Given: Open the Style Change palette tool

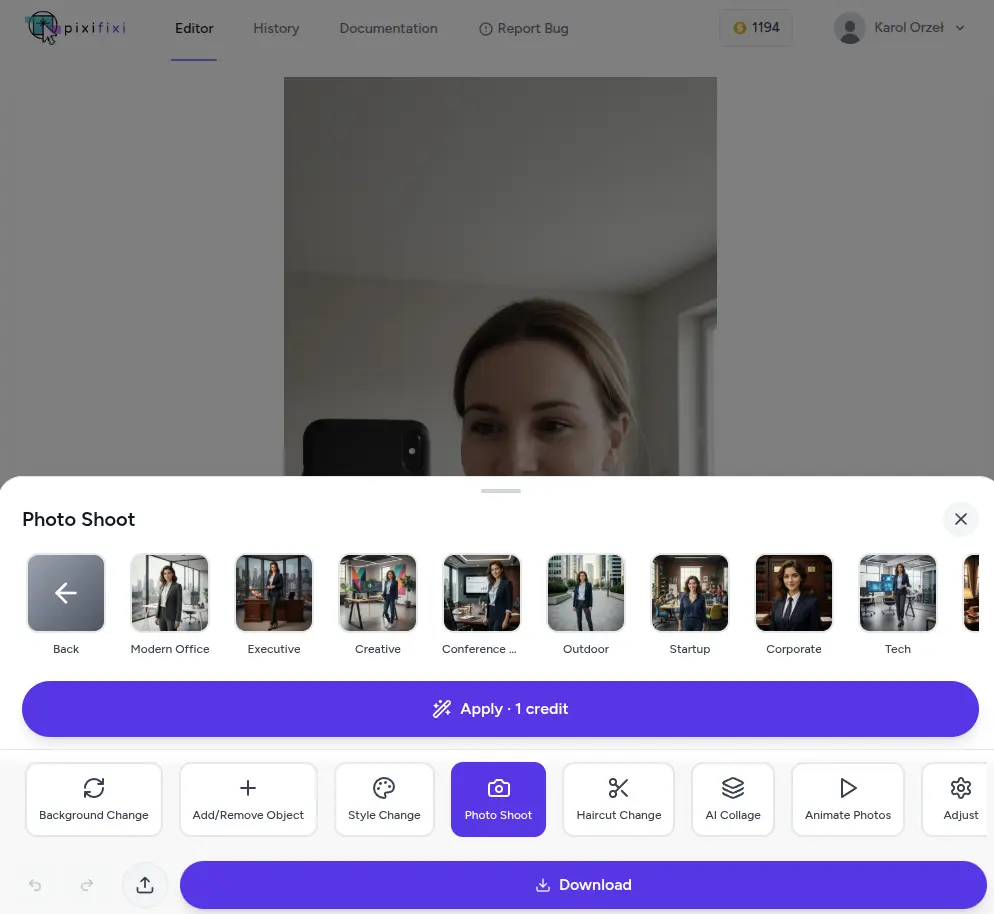Looking at the screenshot, I should tap(384, 799).
